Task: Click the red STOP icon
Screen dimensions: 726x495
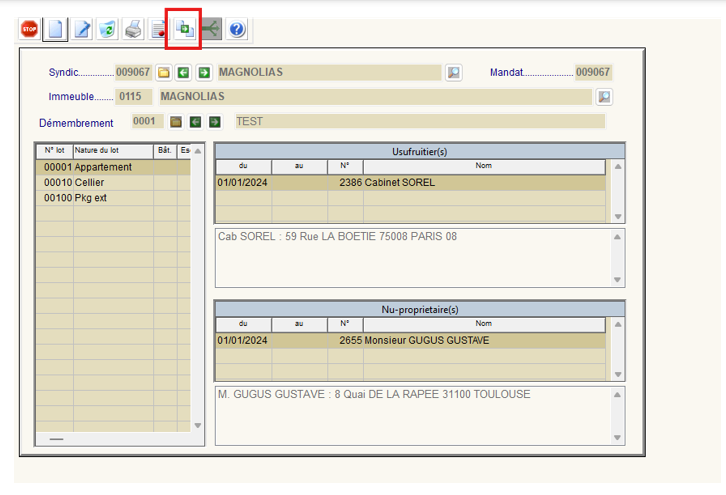Action: [x=29, y=29]
